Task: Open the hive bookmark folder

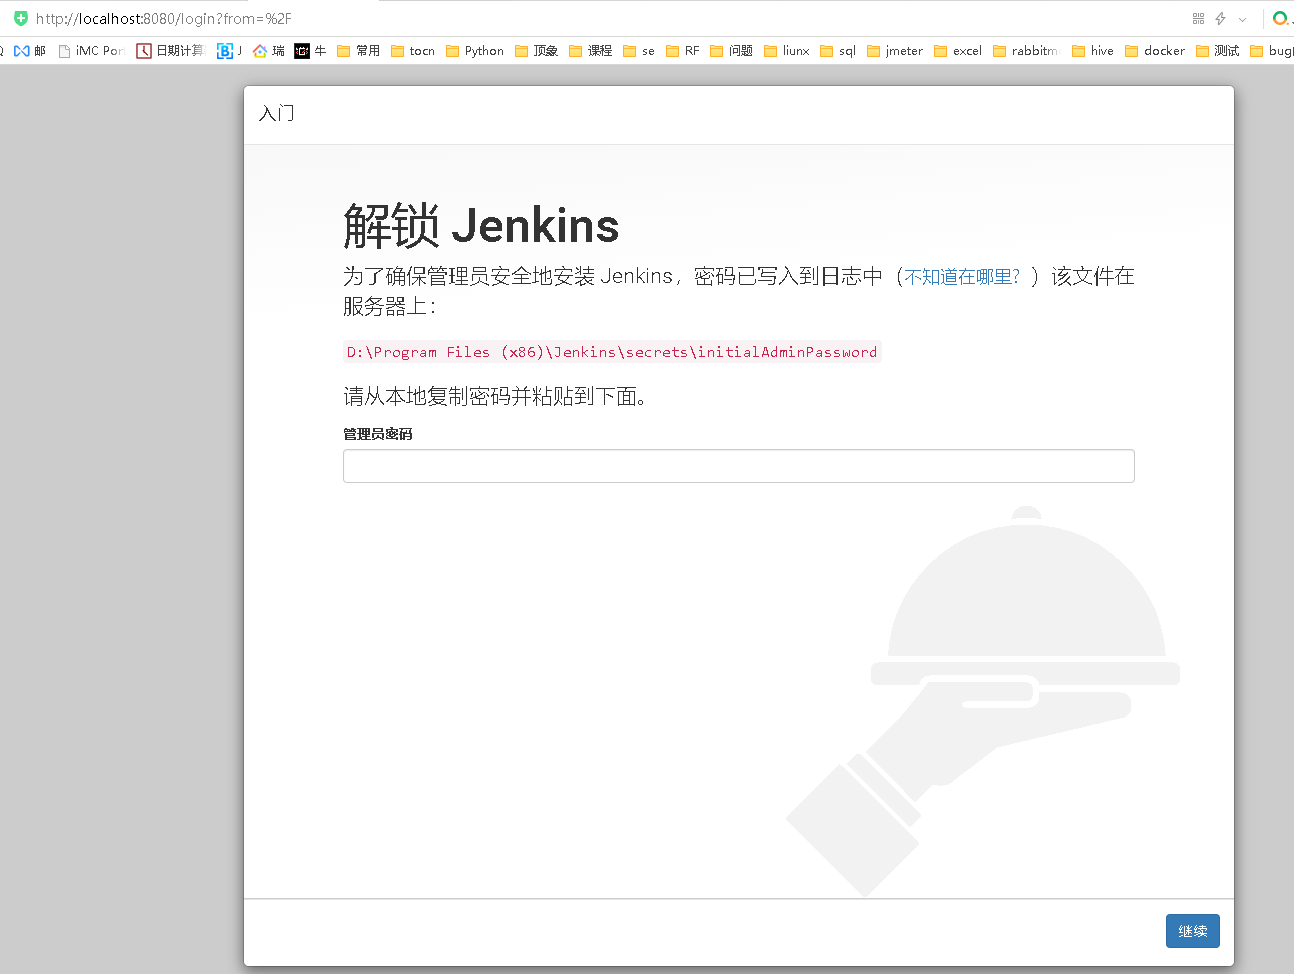Action: [1093, 51]
